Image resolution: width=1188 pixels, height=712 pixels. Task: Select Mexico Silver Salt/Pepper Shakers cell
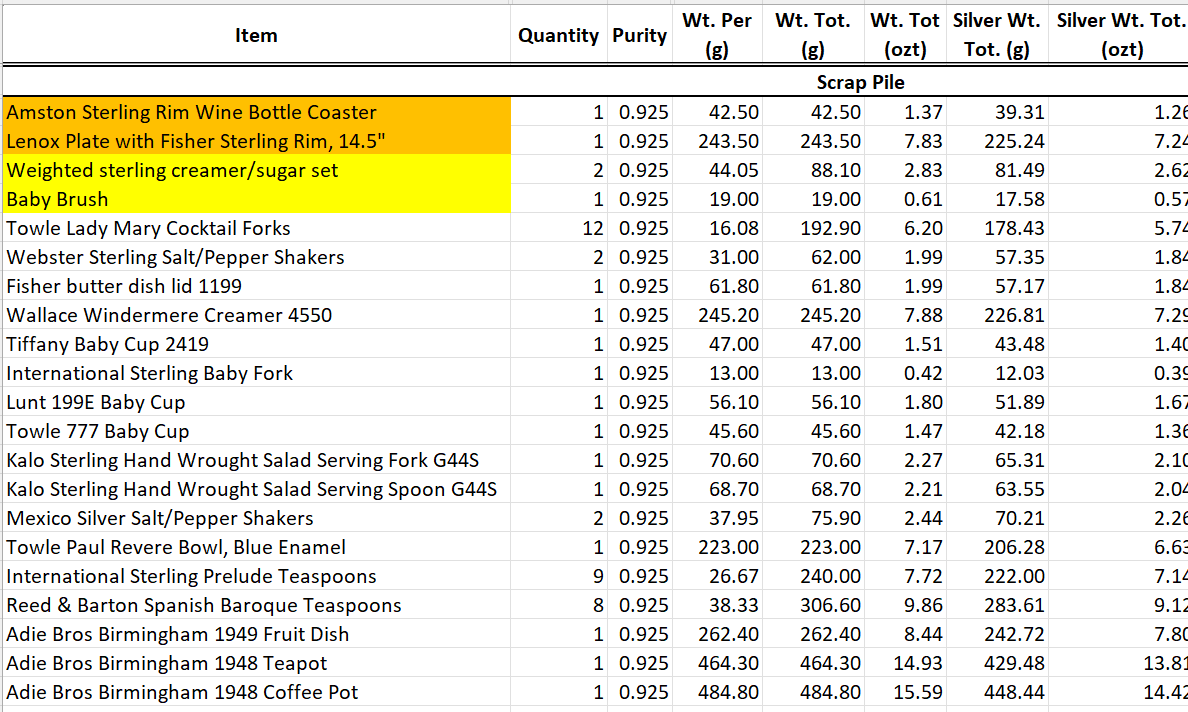pyautogui.click(x=257, y=518)
